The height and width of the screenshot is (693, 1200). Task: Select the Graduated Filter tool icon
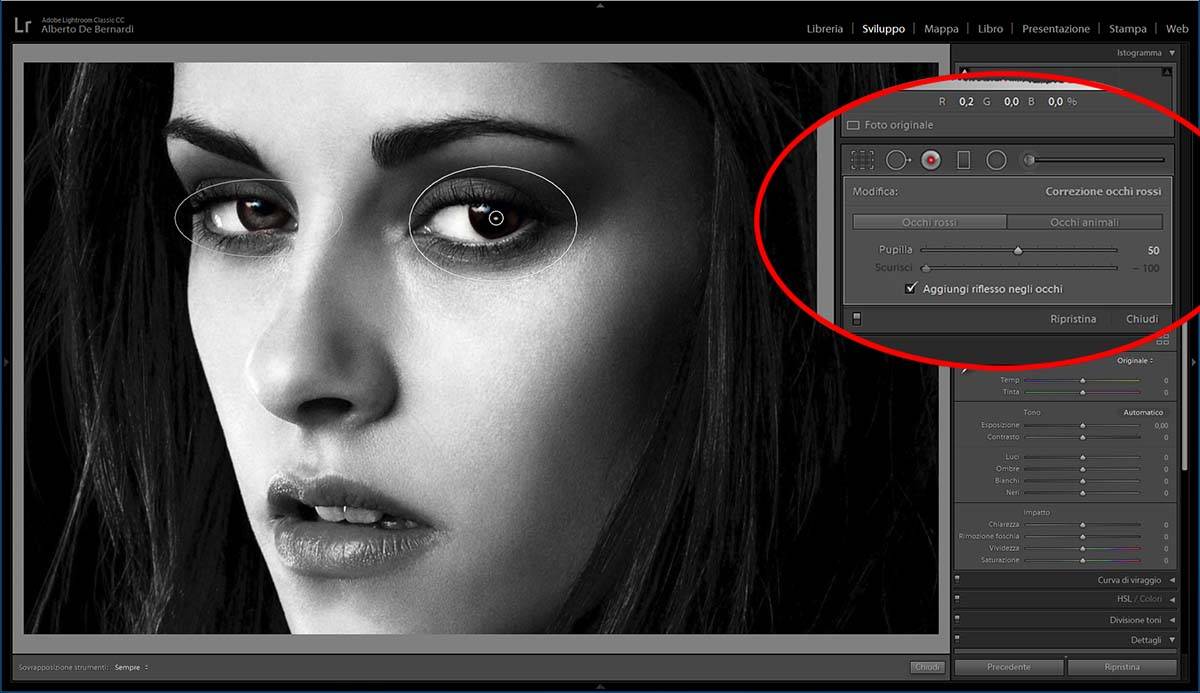coord(964,160)
